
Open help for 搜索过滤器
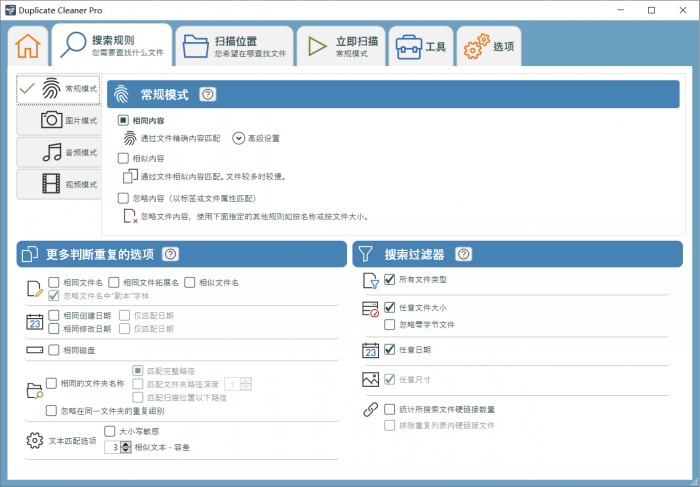pos(463,254)
